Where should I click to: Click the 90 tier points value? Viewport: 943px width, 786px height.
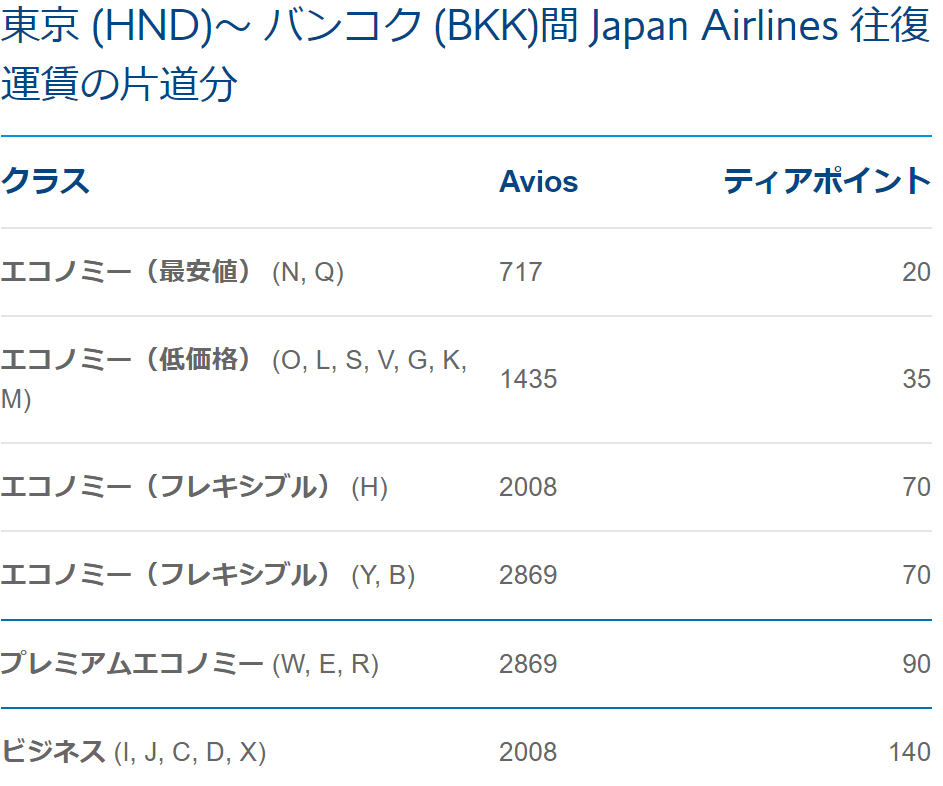coord(917,665)
